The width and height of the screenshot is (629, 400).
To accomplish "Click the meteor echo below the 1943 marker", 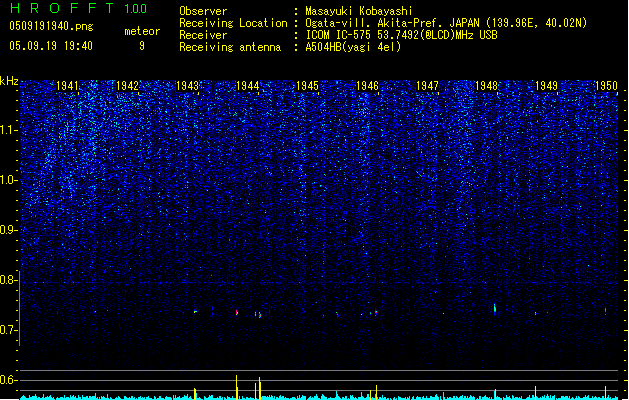I will pyautogui.click(x=195, y=312).
